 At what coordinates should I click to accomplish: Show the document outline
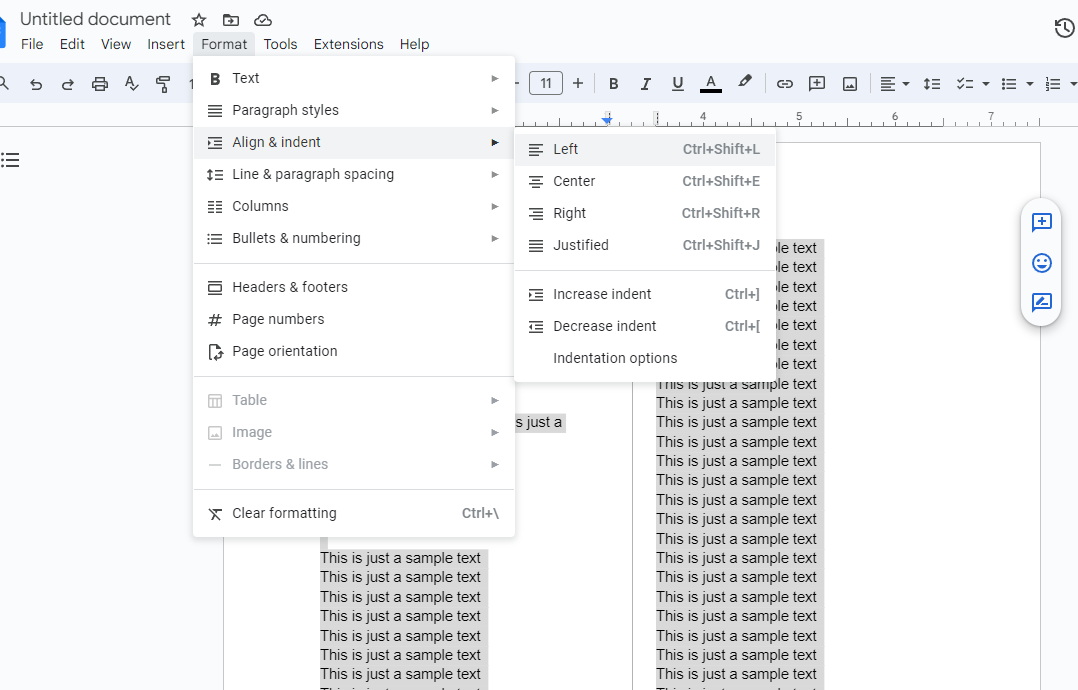11,160
